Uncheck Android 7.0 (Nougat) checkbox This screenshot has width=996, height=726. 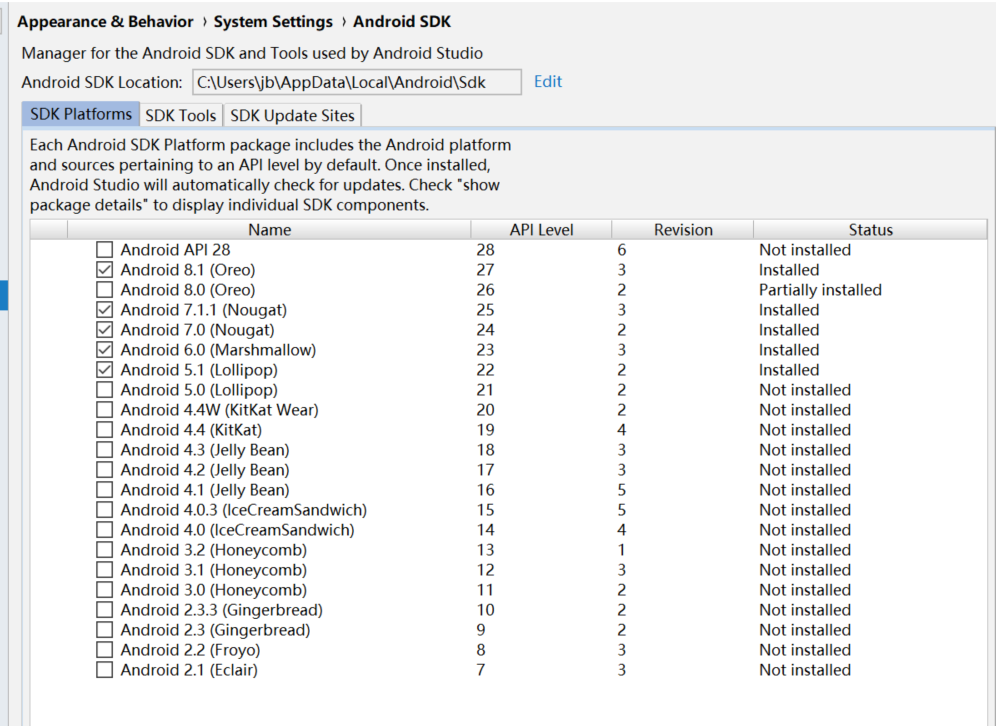tap(105, 330)
